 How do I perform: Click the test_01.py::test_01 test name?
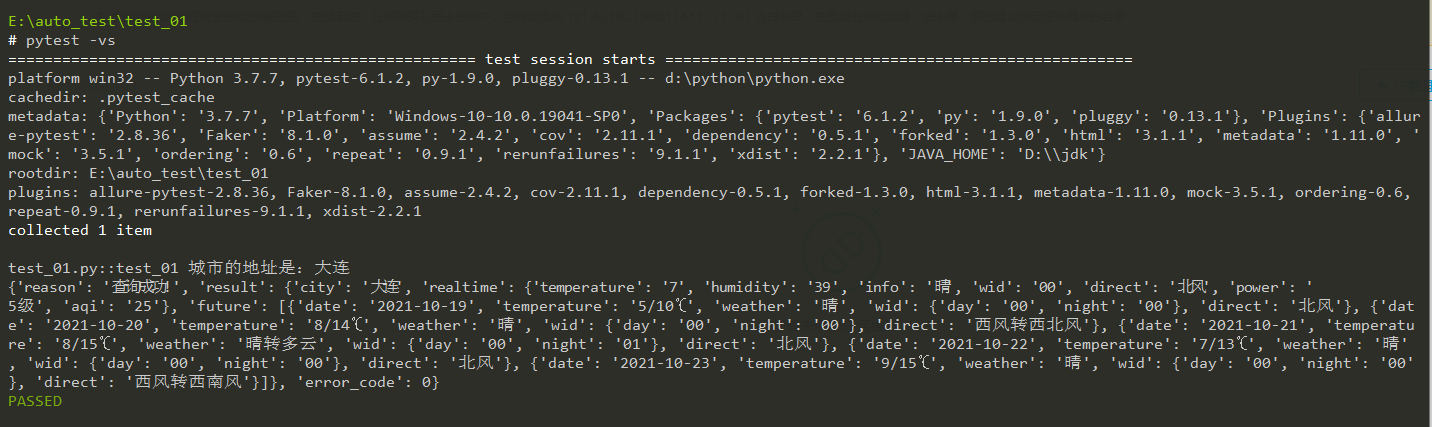[93, 268]
